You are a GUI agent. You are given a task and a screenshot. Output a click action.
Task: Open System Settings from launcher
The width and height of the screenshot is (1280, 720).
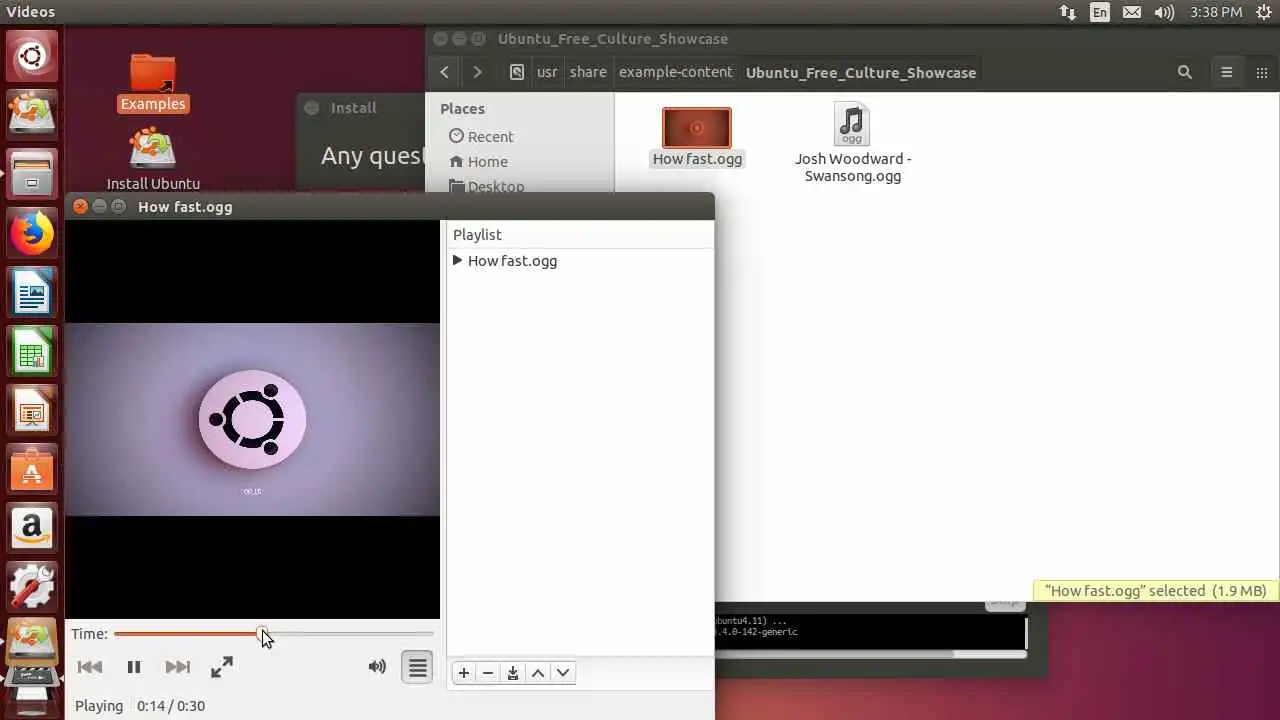(32, 588)
